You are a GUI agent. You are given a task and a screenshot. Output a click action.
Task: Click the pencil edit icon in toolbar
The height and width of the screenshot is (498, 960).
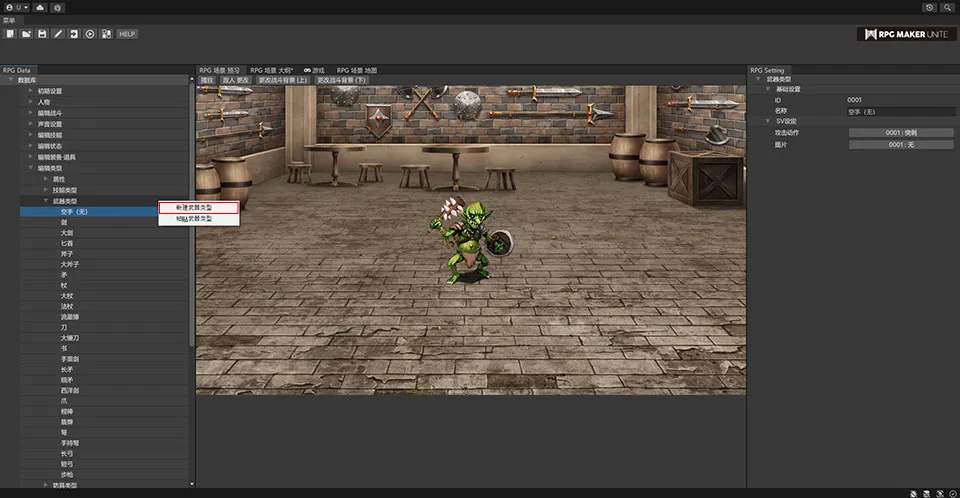[58, 34]
